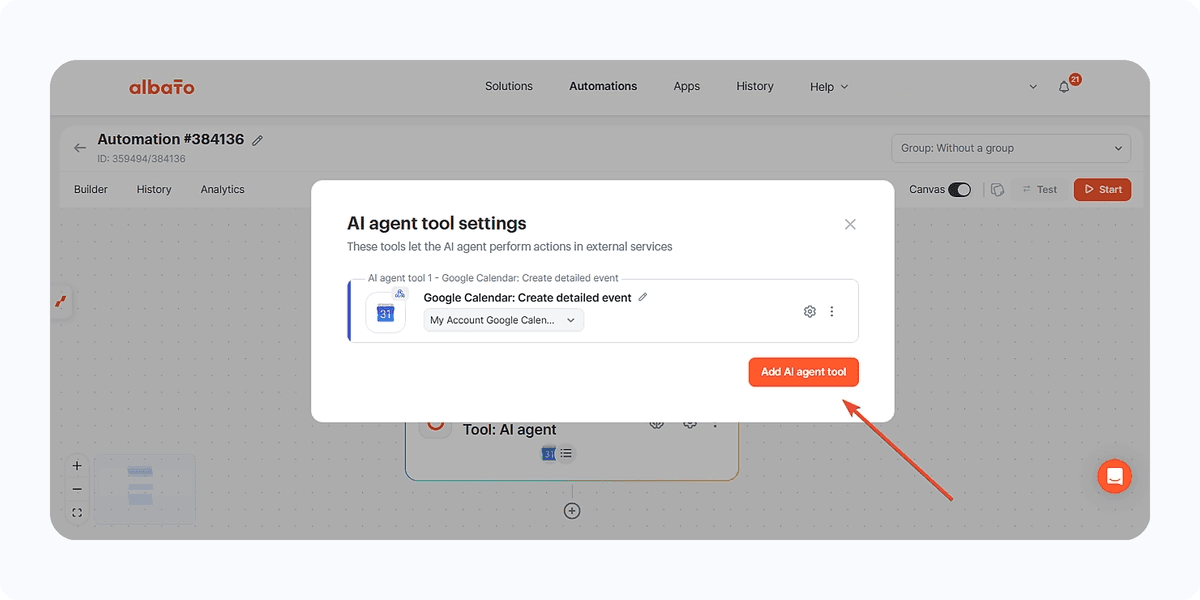Click the red tool icon at canvas left edge
Image resolution: width=1200 pixels, height=600 pixels.
pos(61,302)
